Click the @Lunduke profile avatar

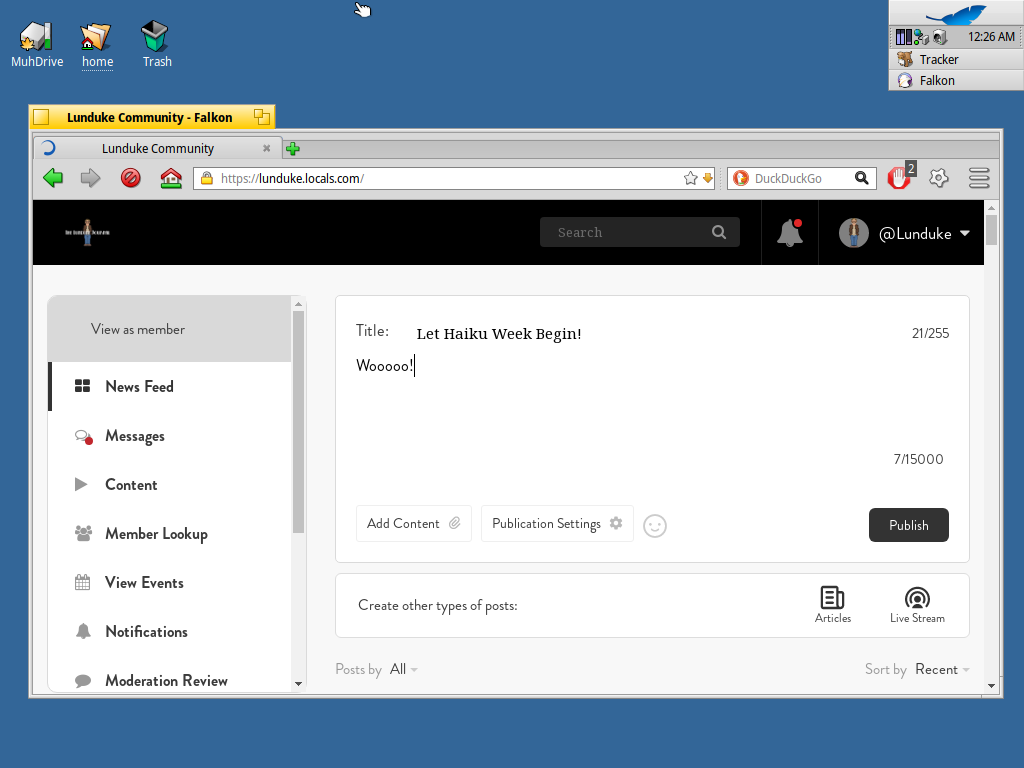[x=854, y=232]
